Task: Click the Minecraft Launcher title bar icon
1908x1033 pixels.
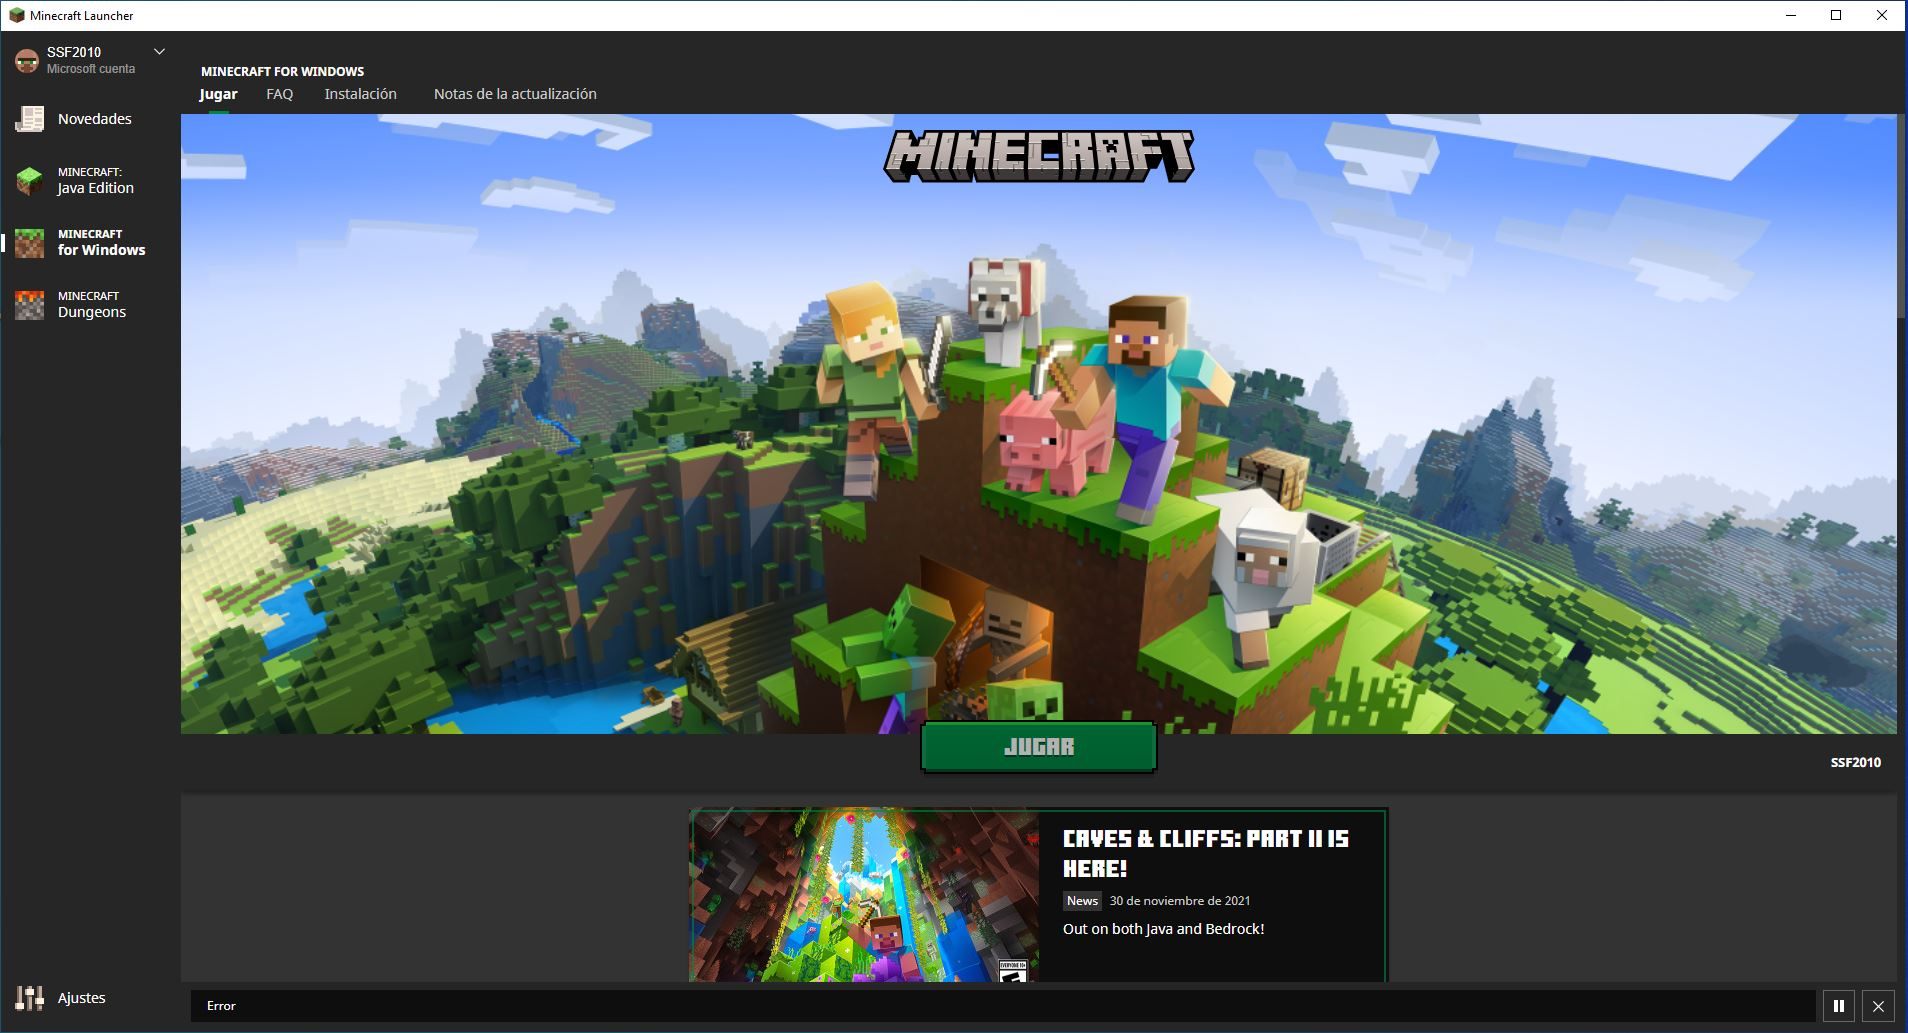Action: [x=16, y=15]
